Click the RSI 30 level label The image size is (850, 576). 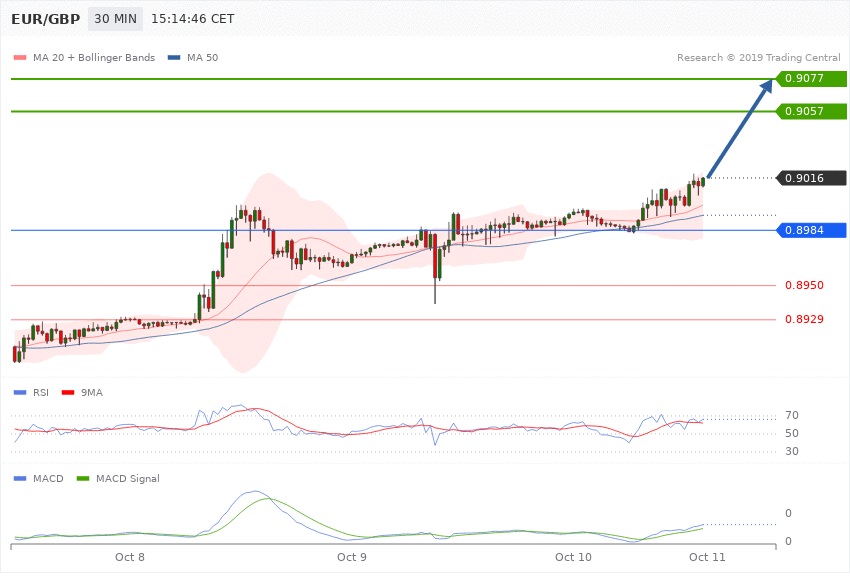click(x=791, y=451)
